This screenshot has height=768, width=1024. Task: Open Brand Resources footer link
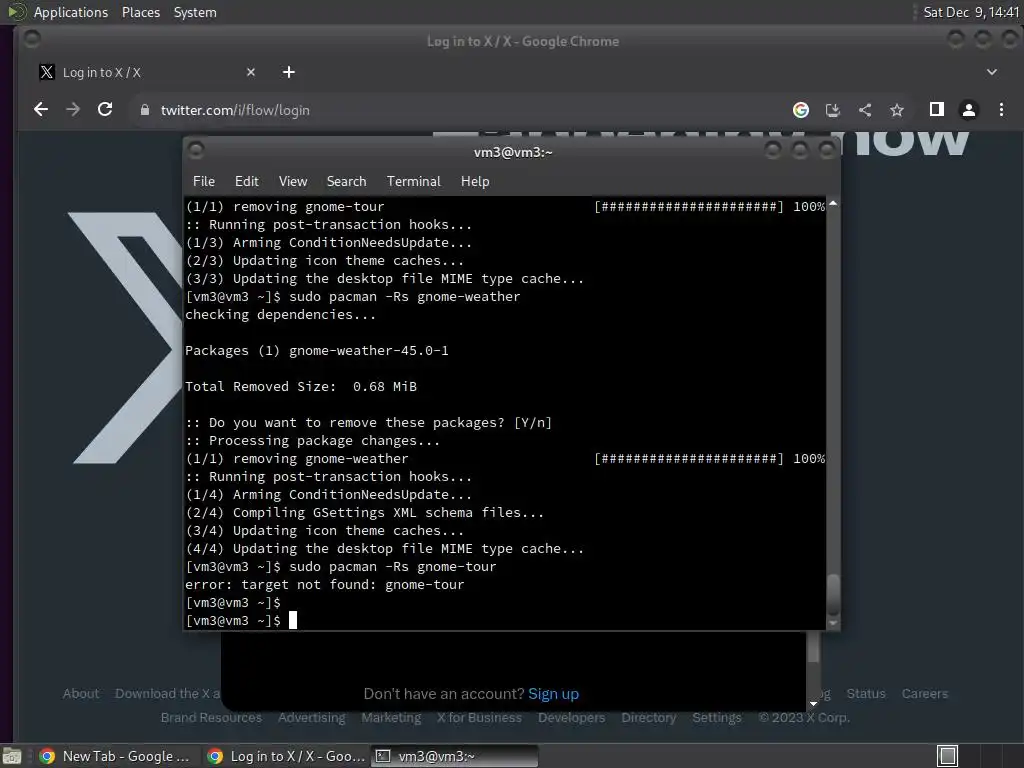[211, 718]
